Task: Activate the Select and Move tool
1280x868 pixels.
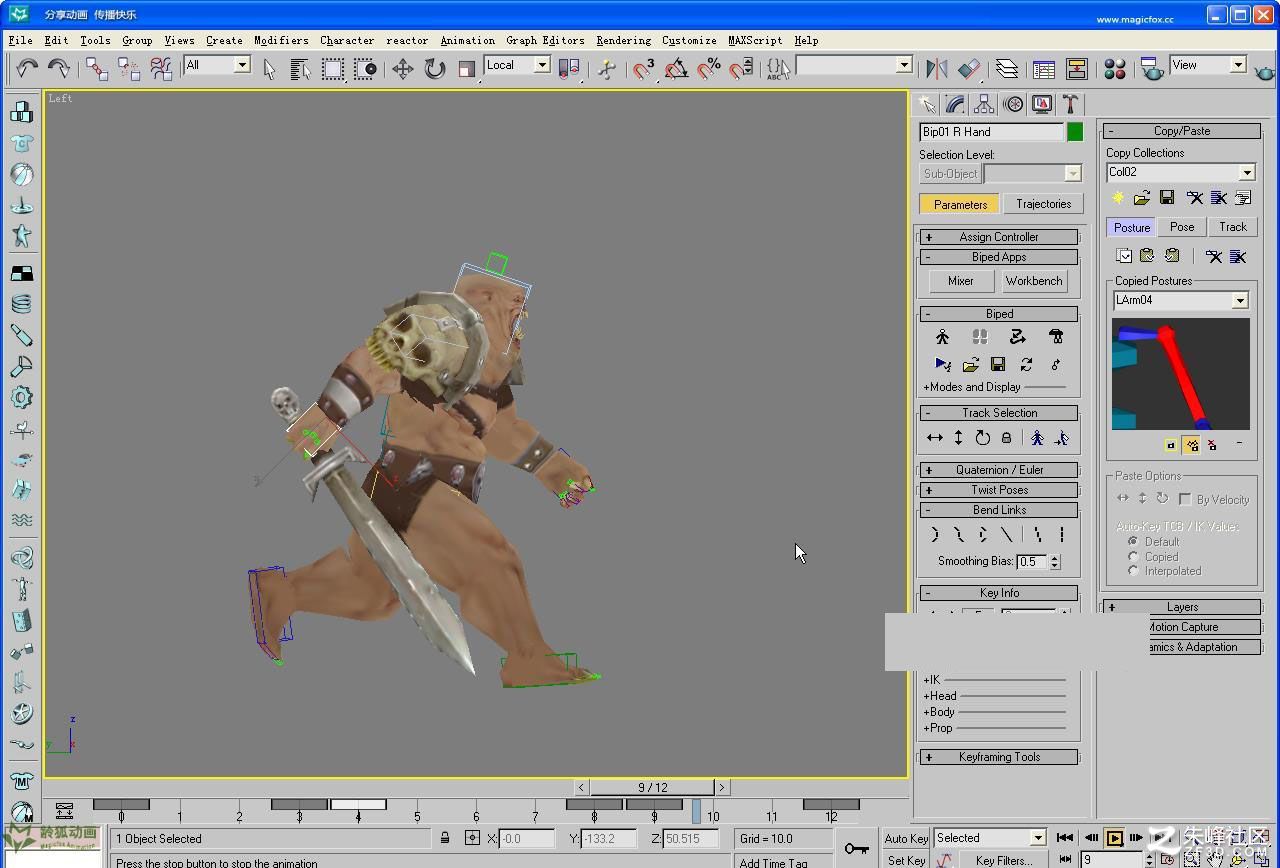Action: pyautogui.click(x=402, y=68)
